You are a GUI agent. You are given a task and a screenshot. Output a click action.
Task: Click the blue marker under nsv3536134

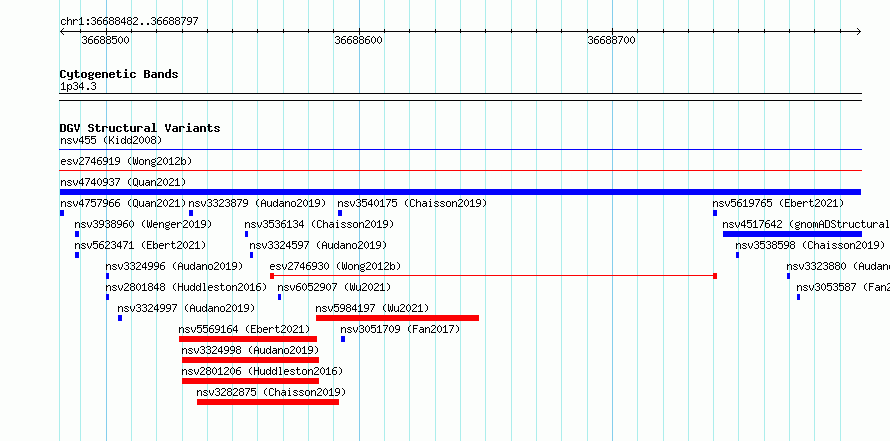pyautogui.click(x=246, y=234)
